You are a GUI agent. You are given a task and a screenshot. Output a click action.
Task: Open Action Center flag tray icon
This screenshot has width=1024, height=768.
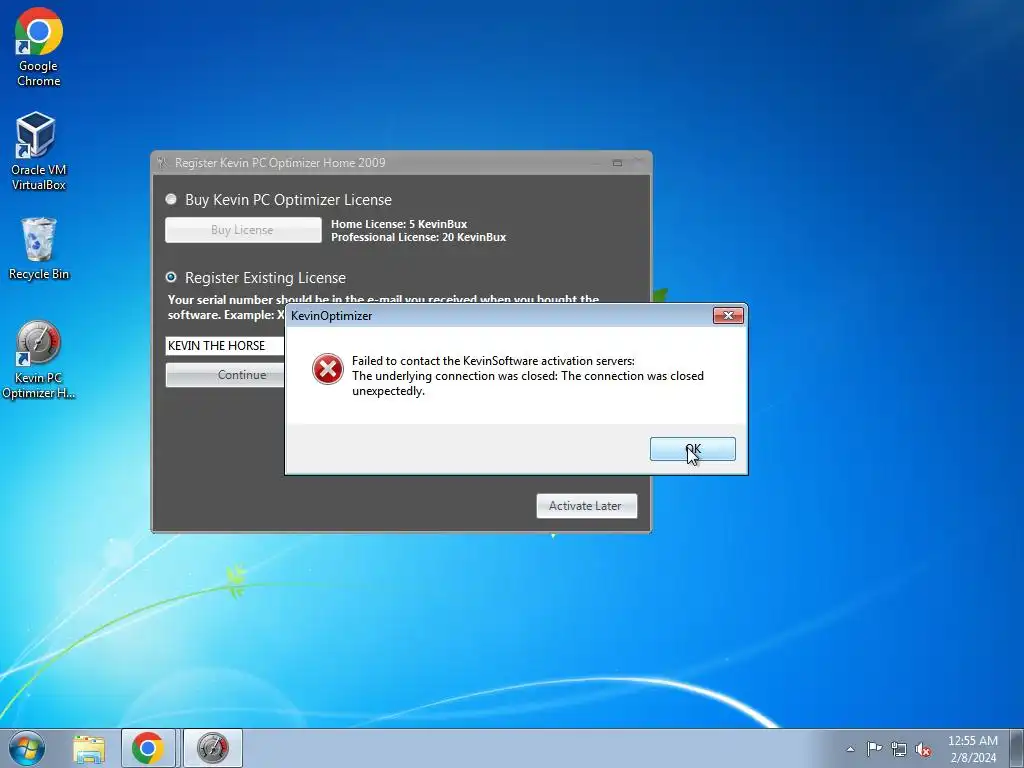874,748
